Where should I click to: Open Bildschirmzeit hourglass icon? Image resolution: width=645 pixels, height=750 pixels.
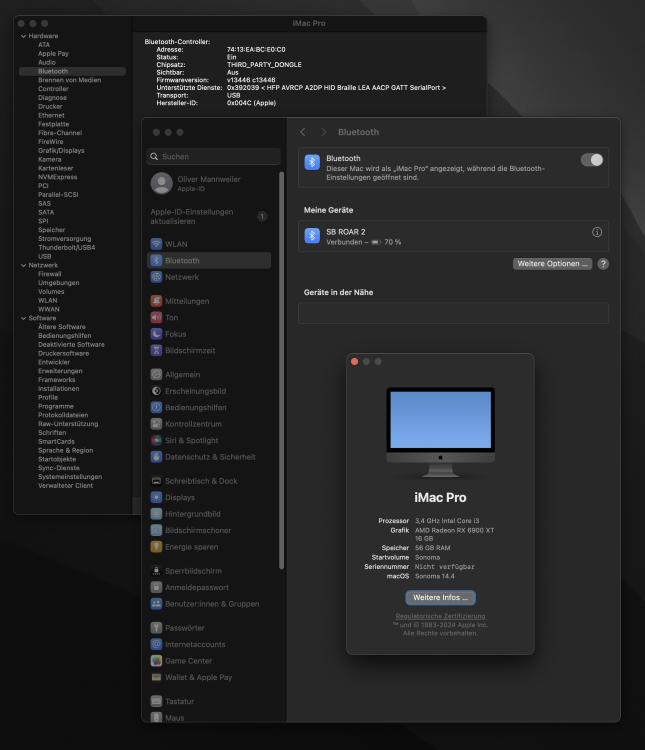(156, 351)
